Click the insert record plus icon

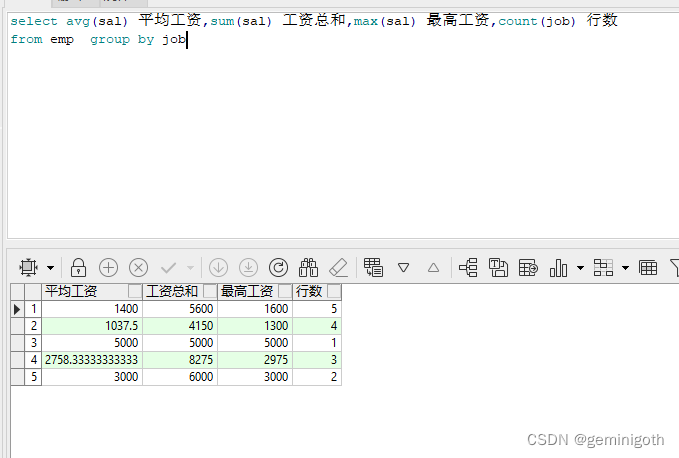pyautogui.click(x=108, y=268)
